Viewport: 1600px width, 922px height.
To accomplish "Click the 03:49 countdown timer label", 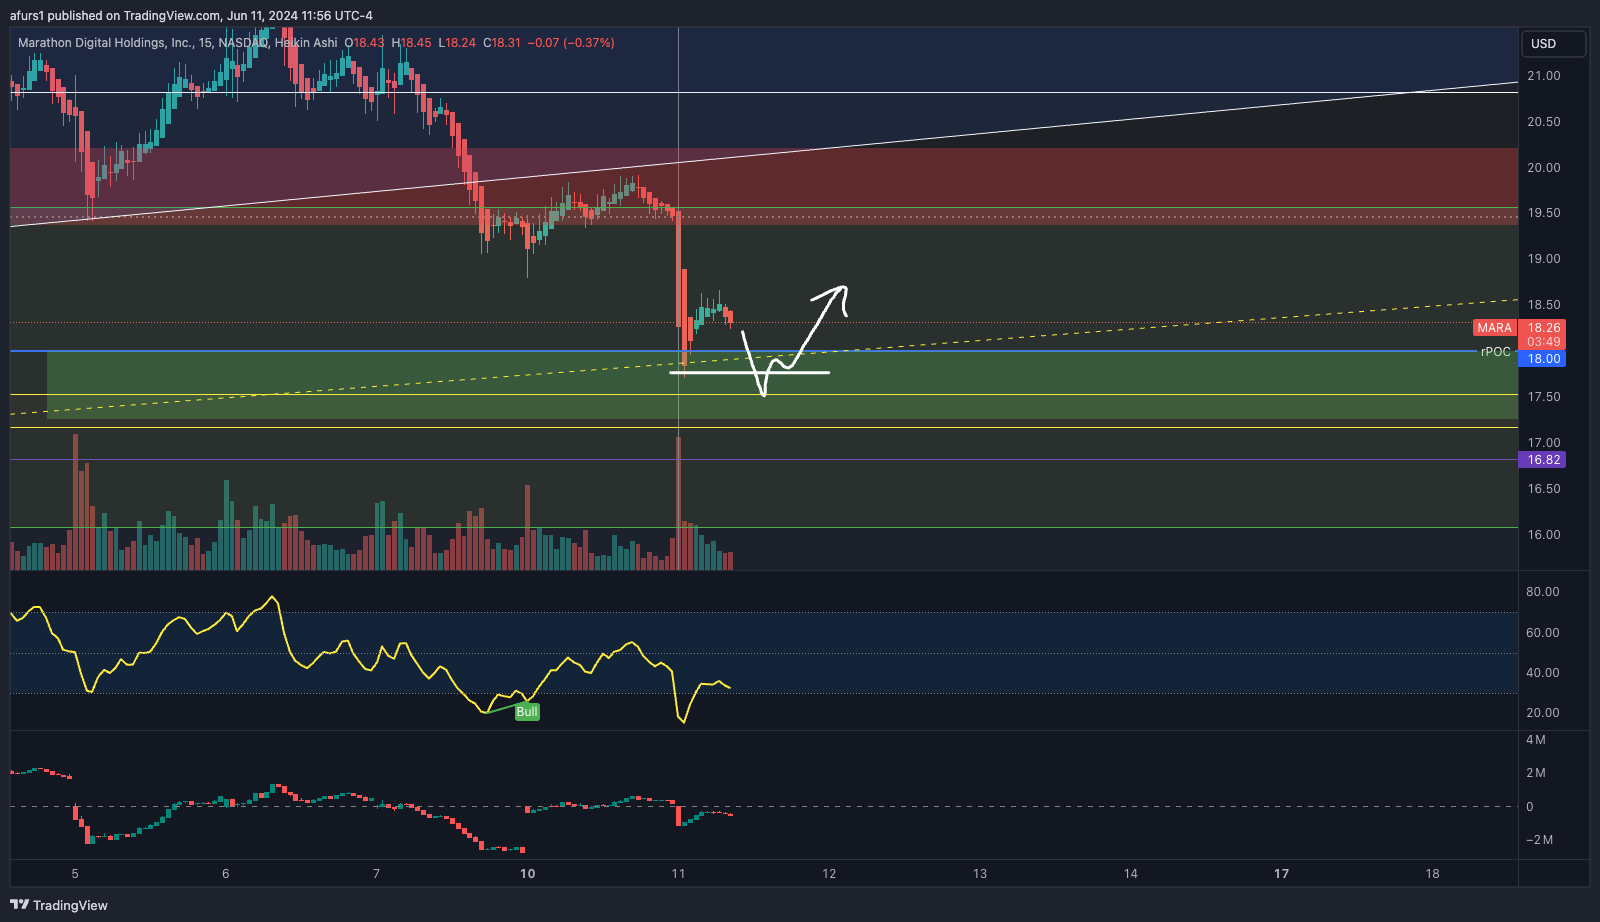I will [1543, 342].
